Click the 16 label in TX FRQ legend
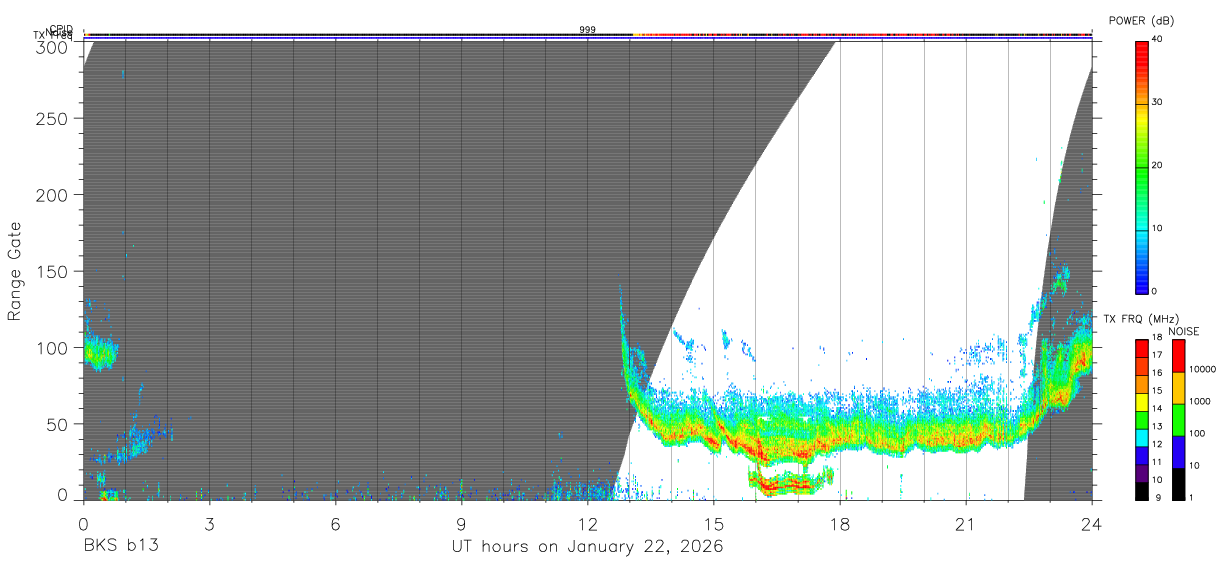 point(1158,373)
